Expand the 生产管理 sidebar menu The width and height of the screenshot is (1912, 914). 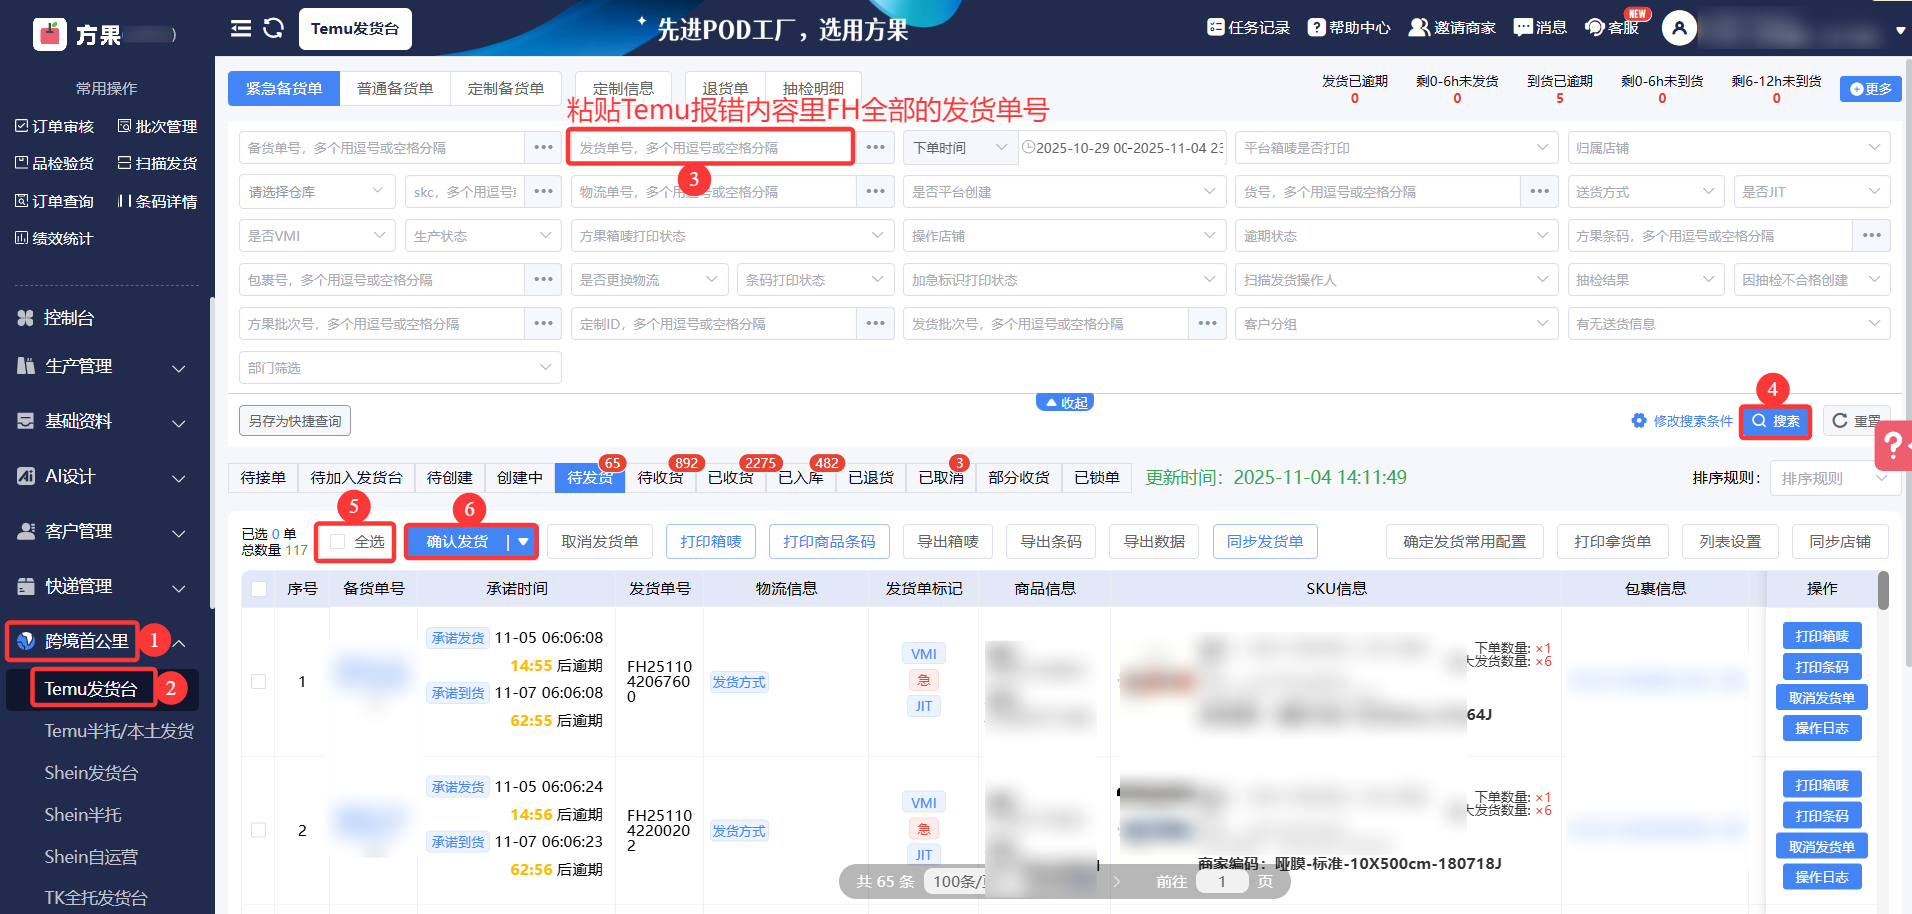coord(103,367)
